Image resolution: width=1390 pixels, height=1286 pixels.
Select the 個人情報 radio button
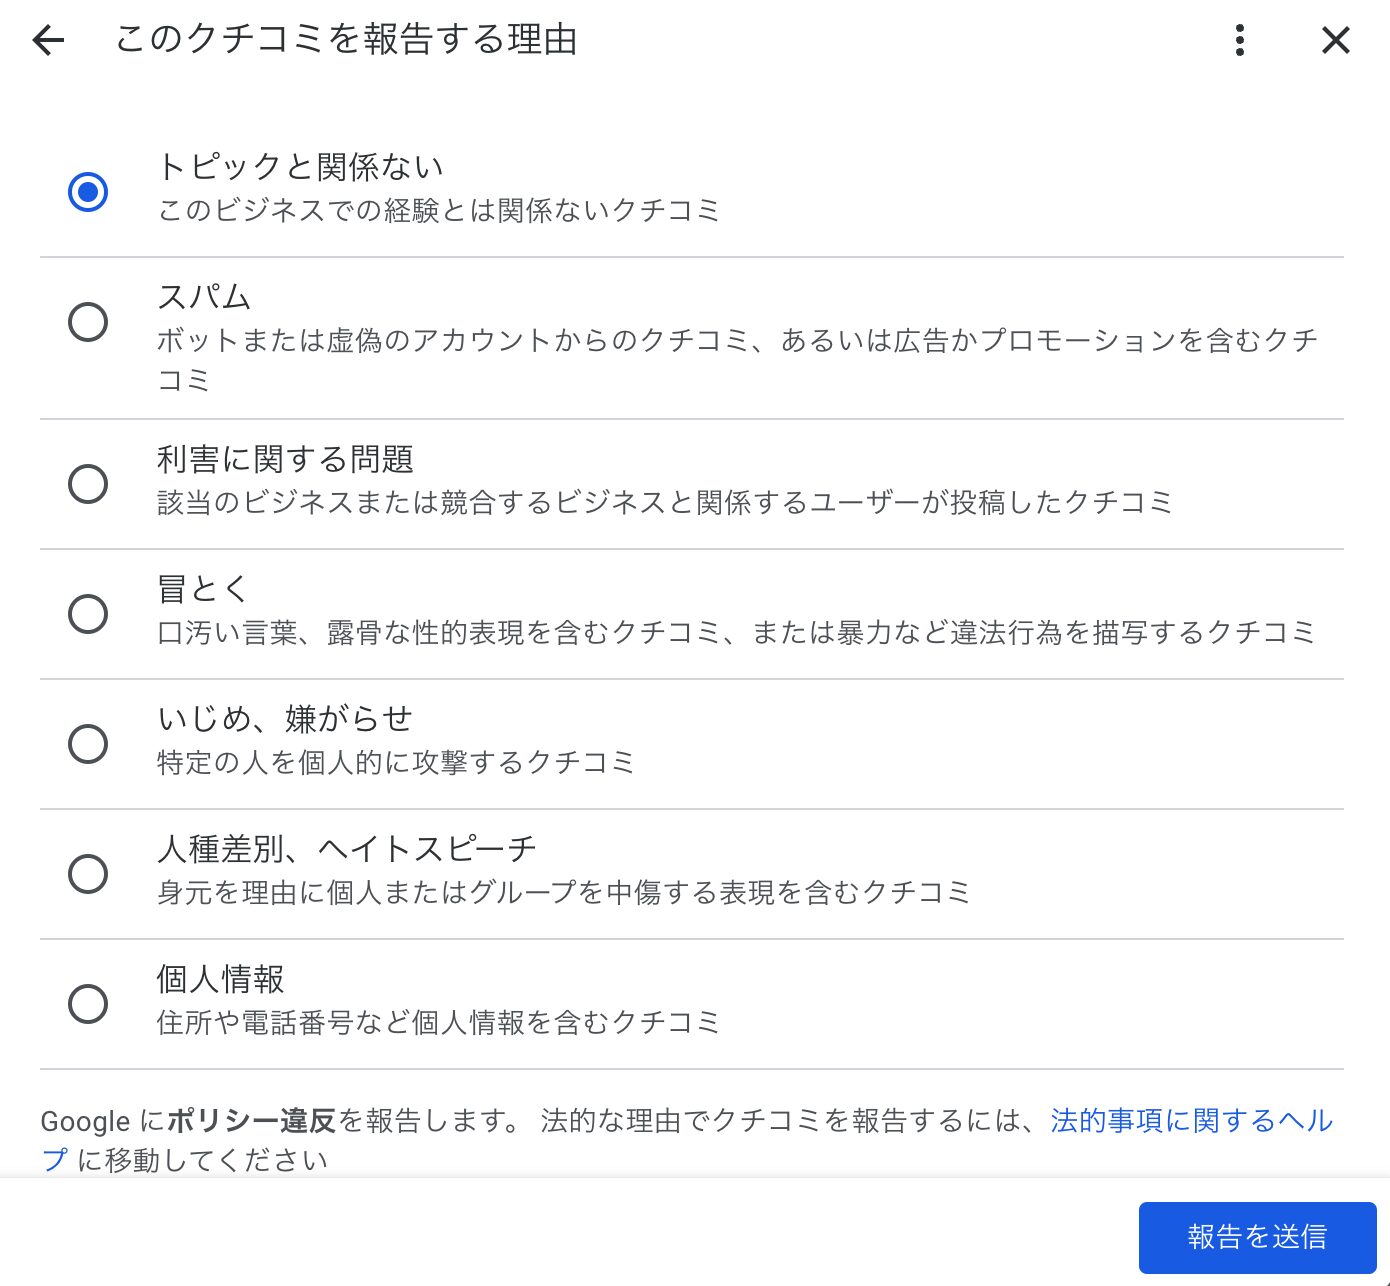(88, 1003)
